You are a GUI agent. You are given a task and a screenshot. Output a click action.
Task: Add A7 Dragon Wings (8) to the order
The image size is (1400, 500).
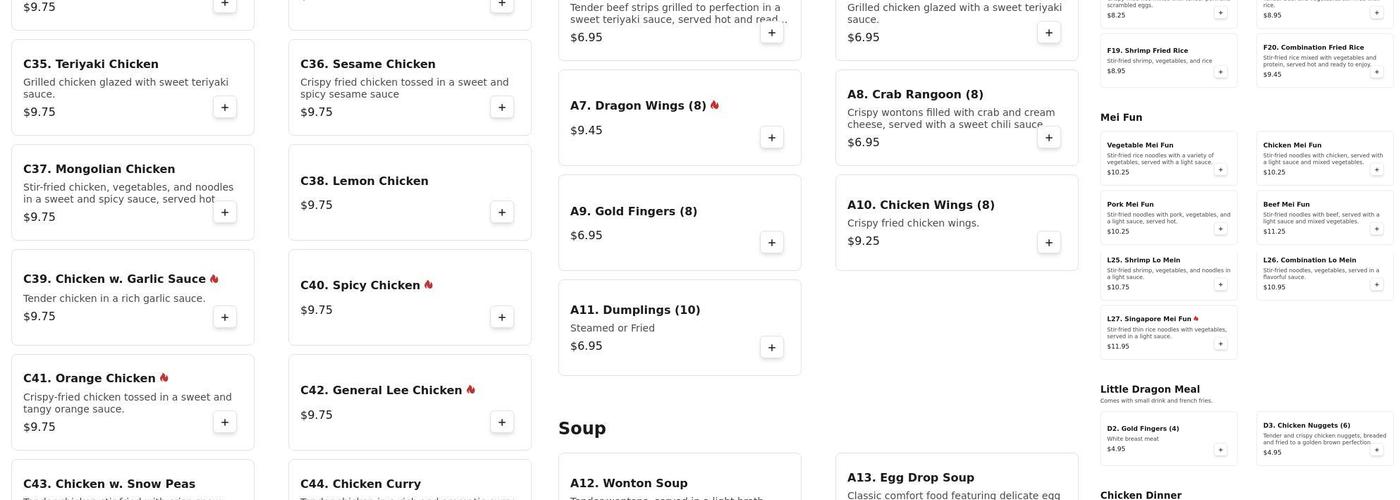[772, 138]
